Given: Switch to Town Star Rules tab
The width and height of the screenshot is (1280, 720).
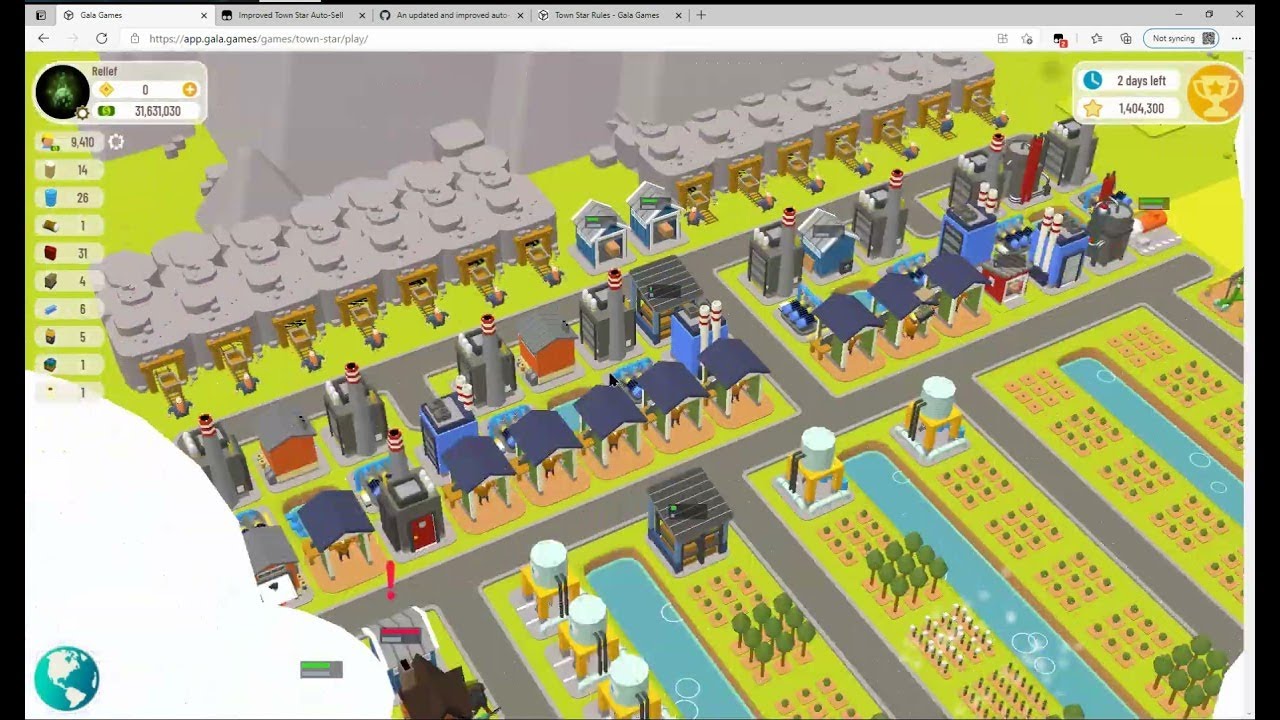Looking at the screenshot, I should coord(608,15).
